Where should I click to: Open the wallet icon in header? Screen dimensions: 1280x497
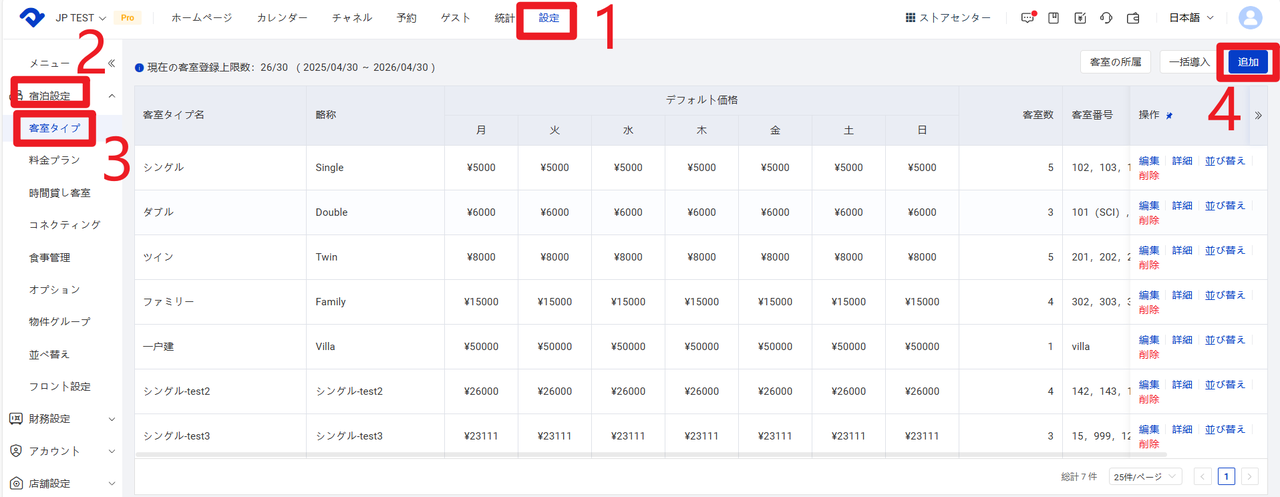point(1133,18)
